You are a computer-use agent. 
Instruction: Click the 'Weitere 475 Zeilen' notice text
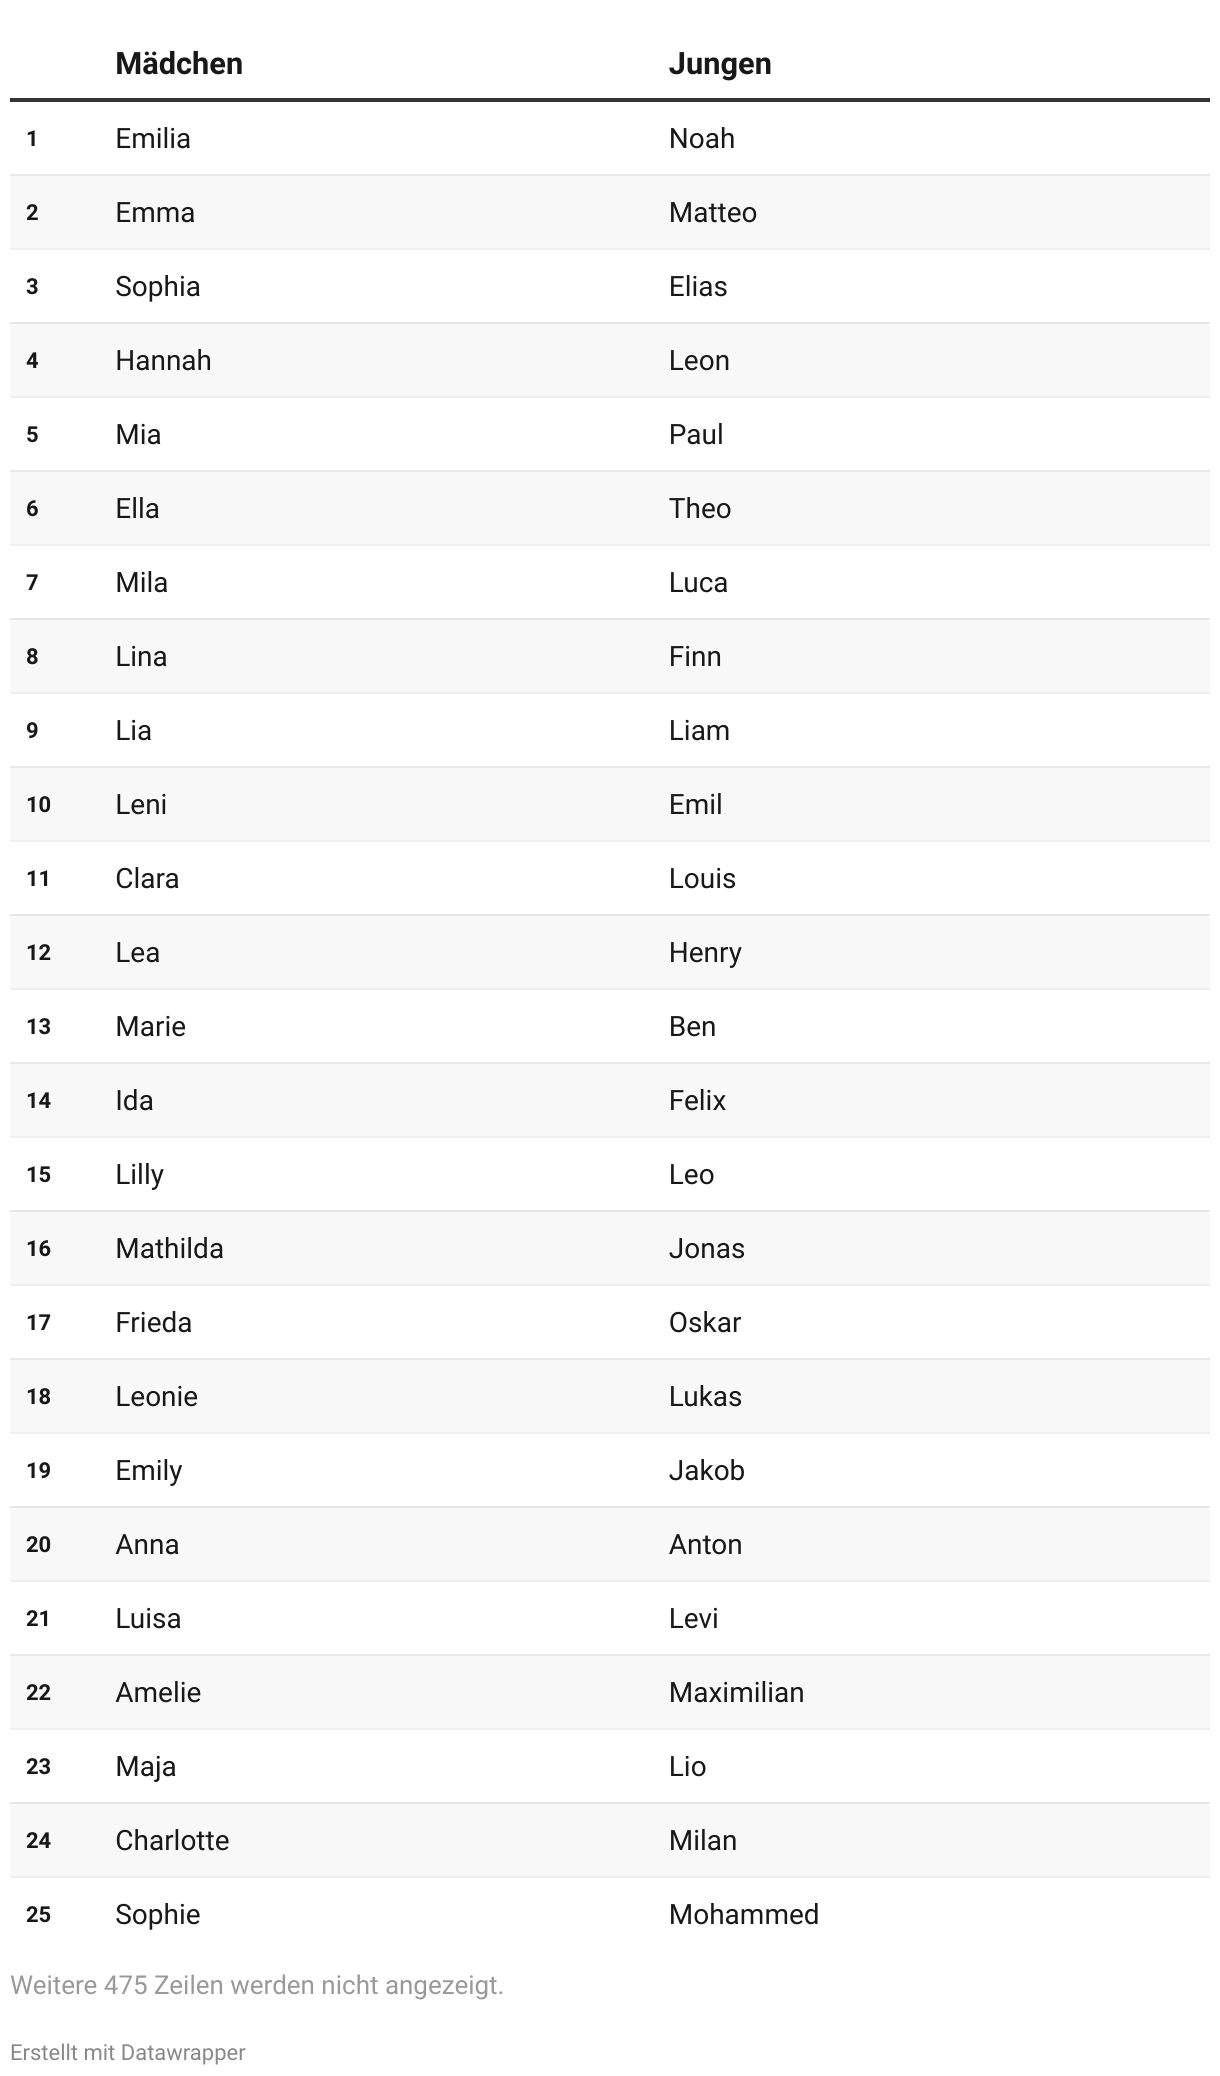(x=257, y=1985)
